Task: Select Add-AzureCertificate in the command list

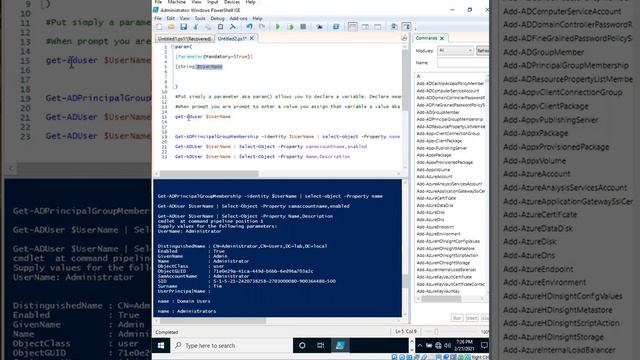Action: [436, 198]
